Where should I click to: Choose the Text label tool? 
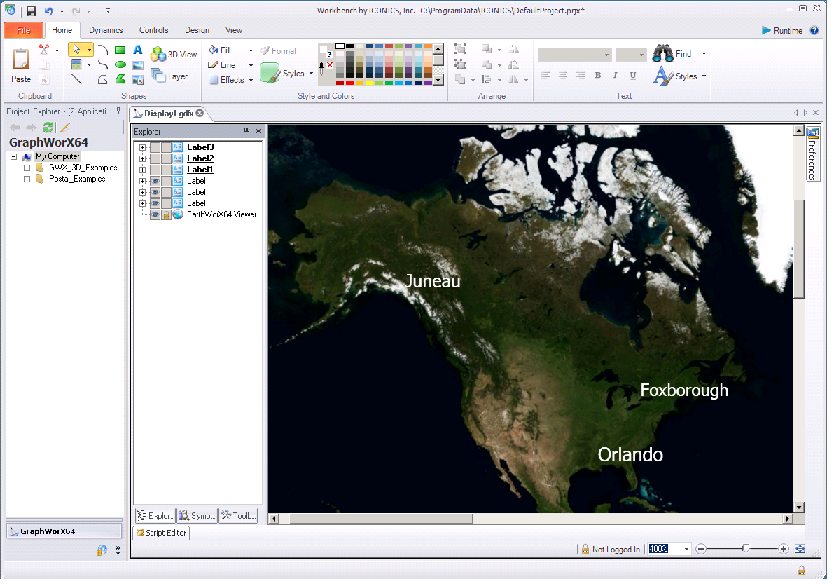tap(138, 50)
